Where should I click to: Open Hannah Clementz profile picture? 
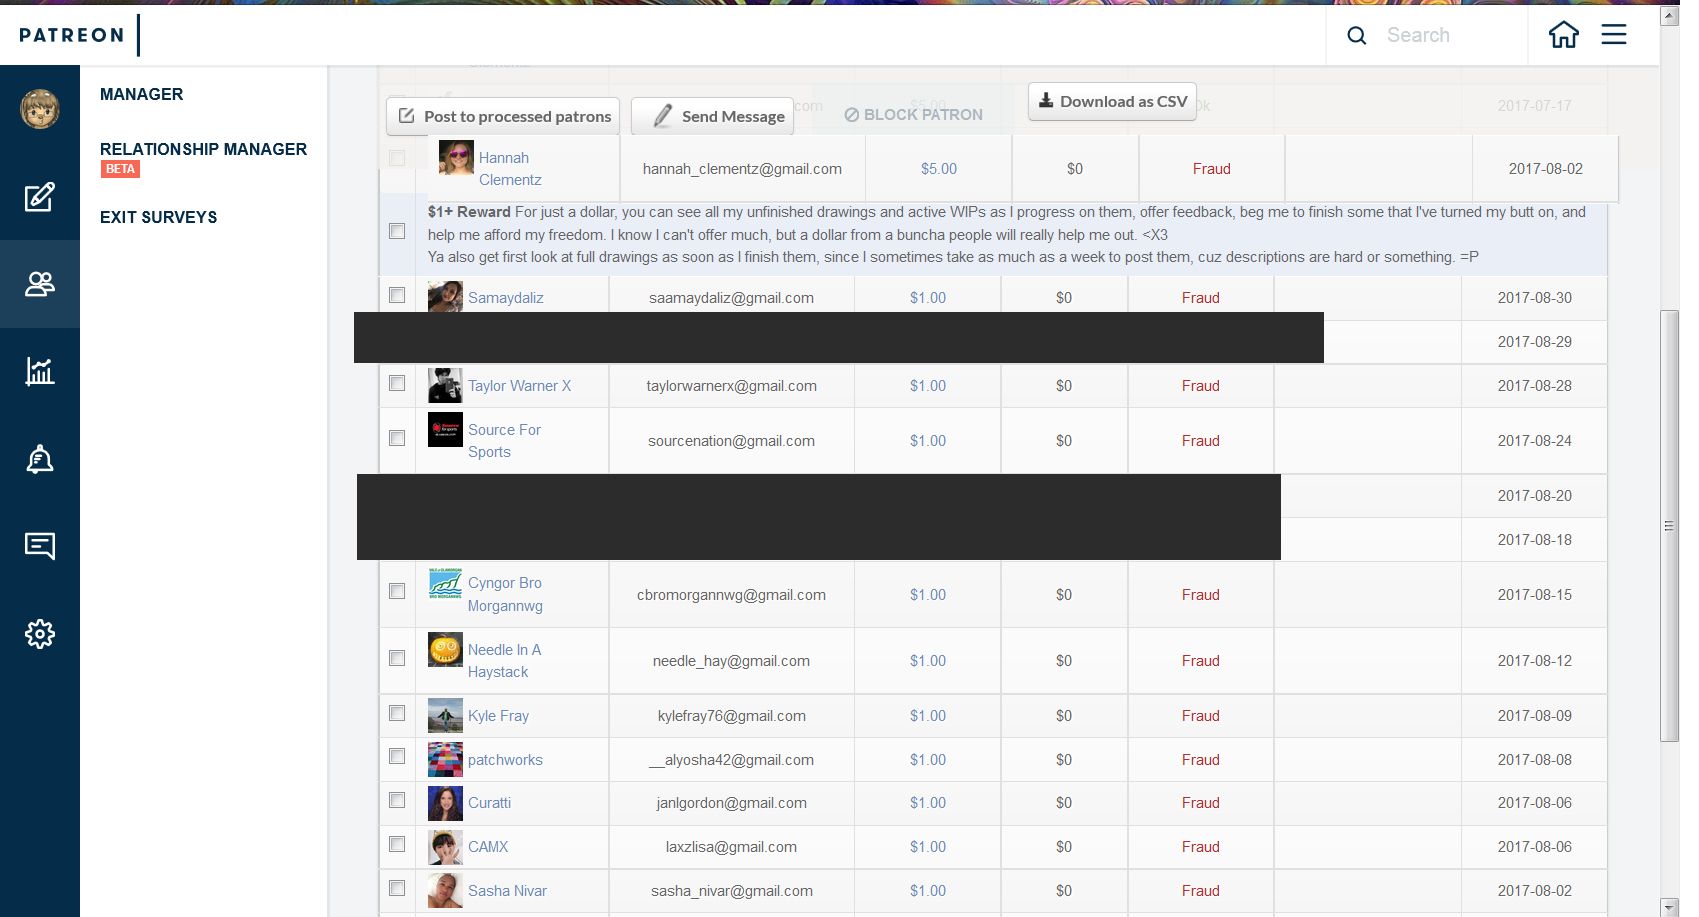point(456,157)
